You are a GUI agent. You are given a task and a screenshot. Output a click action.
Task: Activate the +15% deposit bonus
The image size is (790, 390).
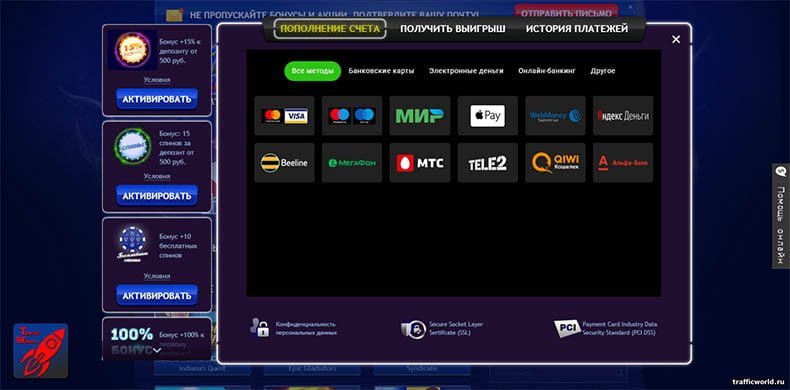tap(157, 99)
